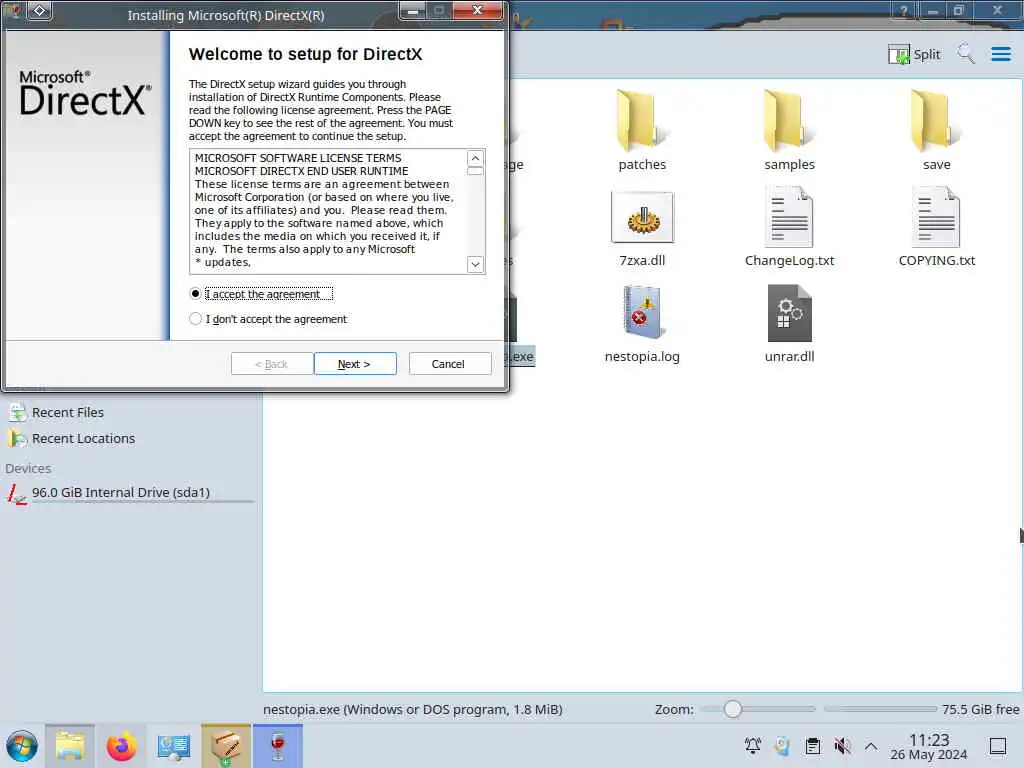Choose 'I don't accept the agreement' option

[195, 319]
